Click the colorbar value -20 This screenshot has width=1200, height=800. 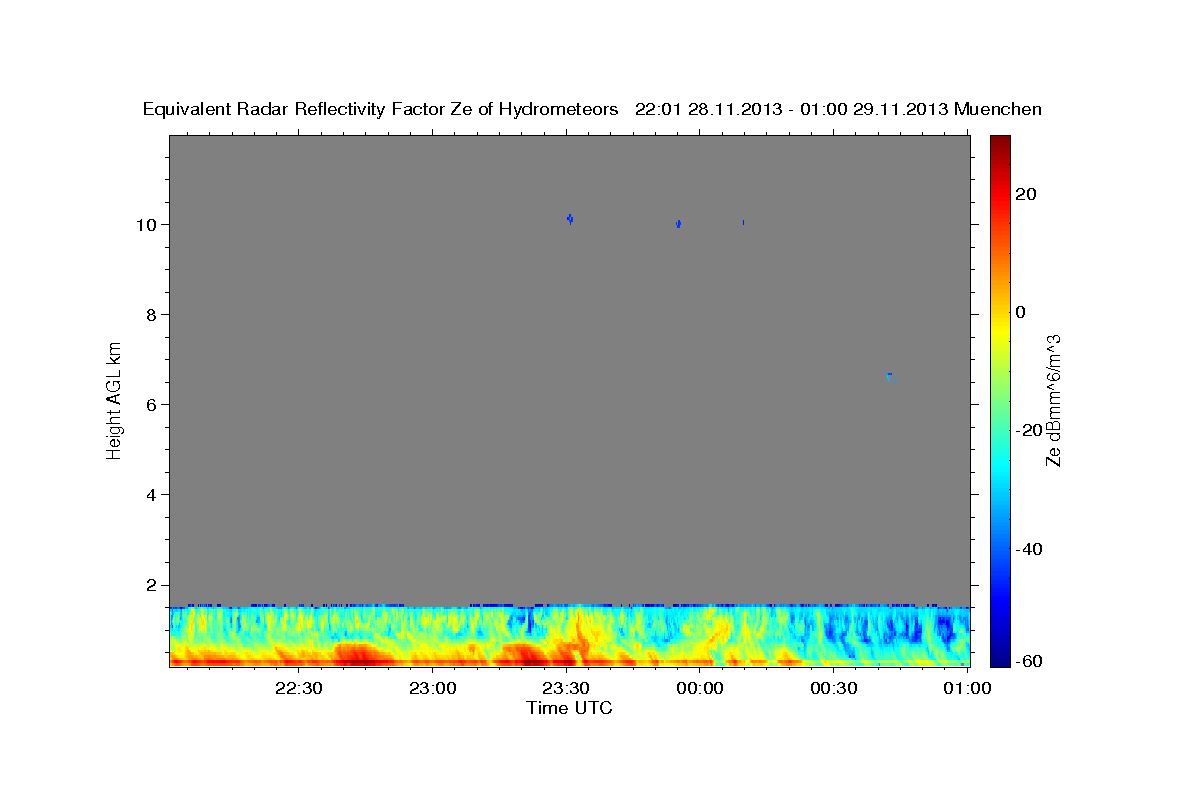pos(1028,430)
